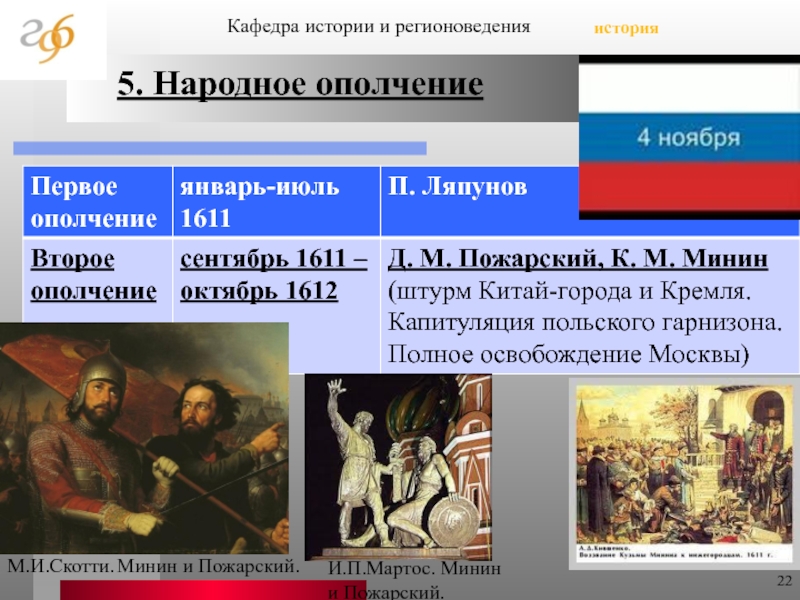Select the "Первое ополчение" table cell

click(x=92, y=202)
